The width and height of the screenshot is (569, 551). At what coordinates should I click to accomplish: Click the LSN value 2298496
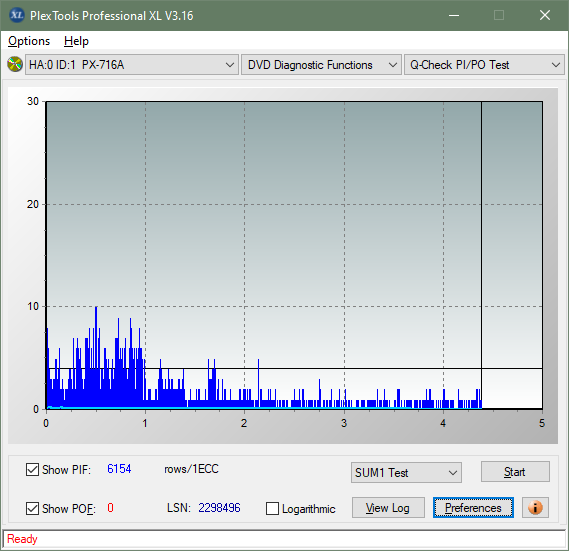click(x=219, y=507)
